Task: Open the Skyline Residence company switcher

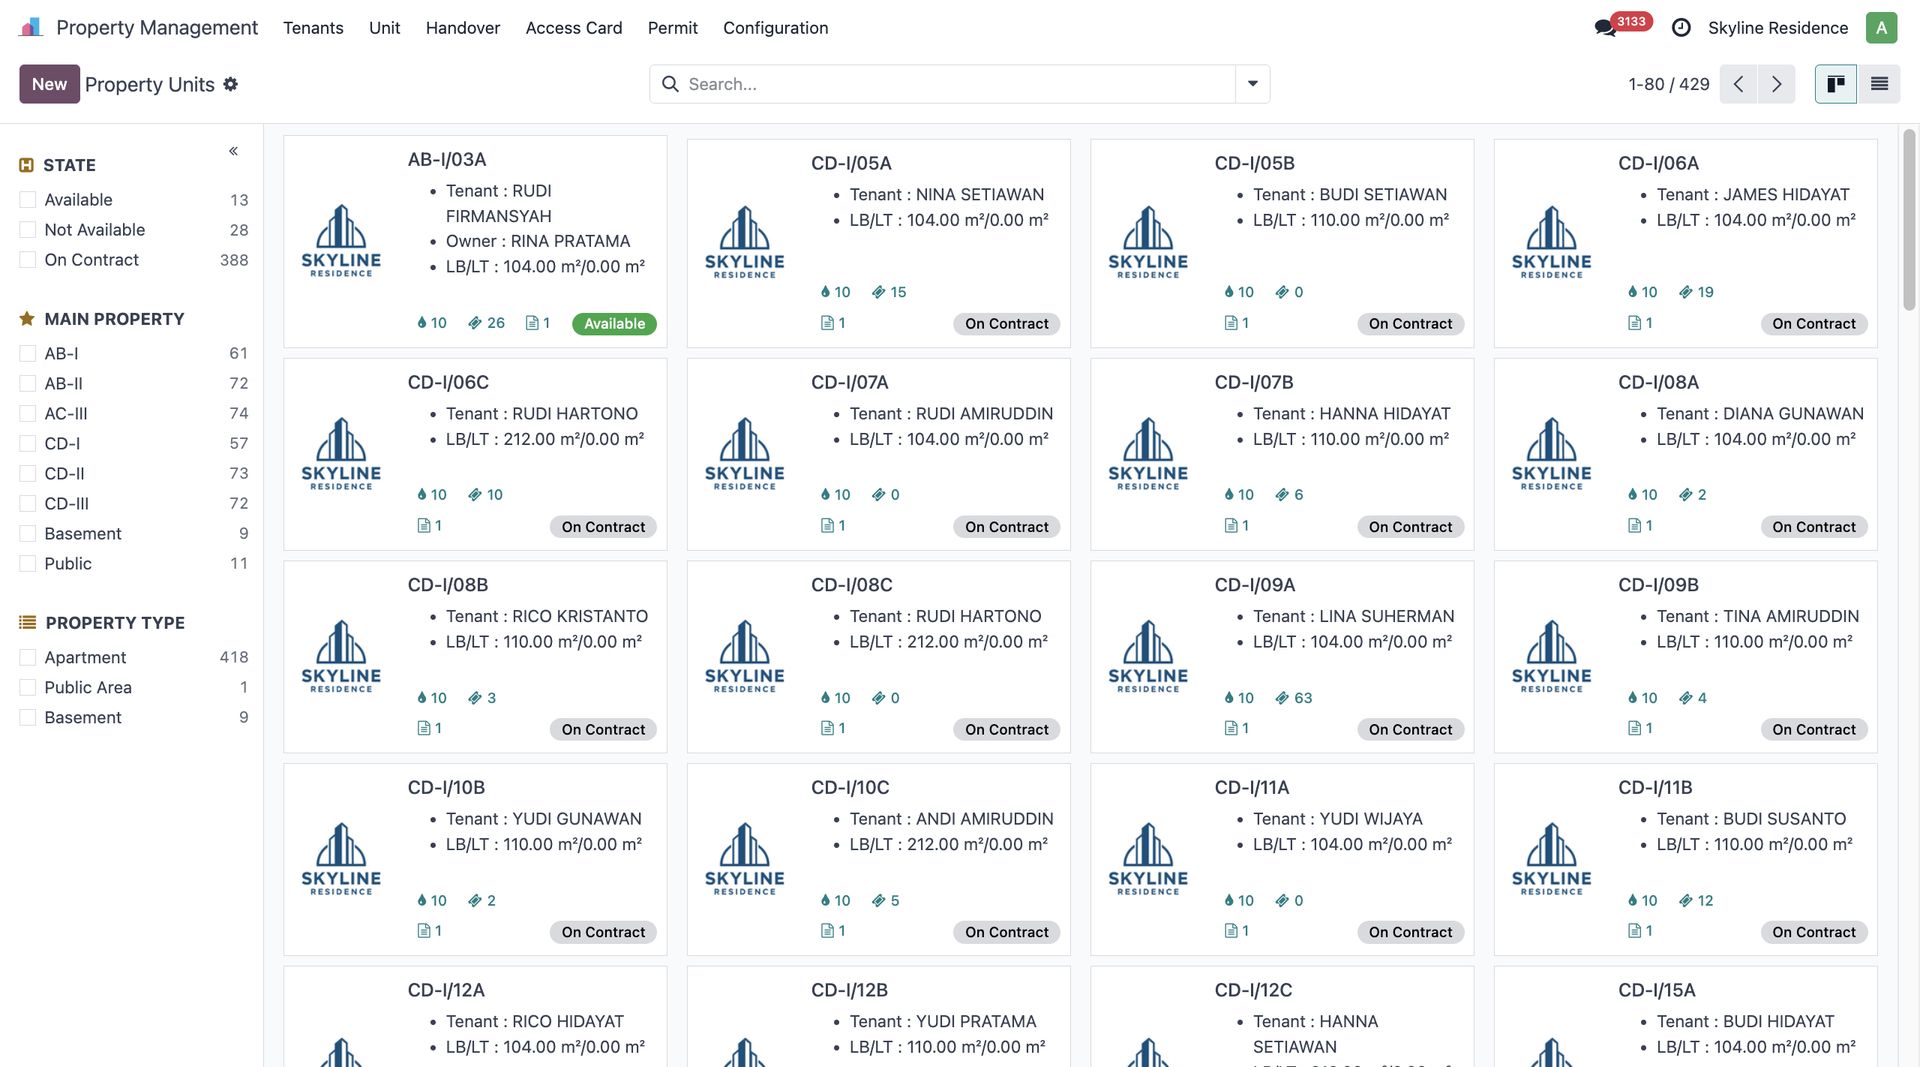Action: 1777,28
